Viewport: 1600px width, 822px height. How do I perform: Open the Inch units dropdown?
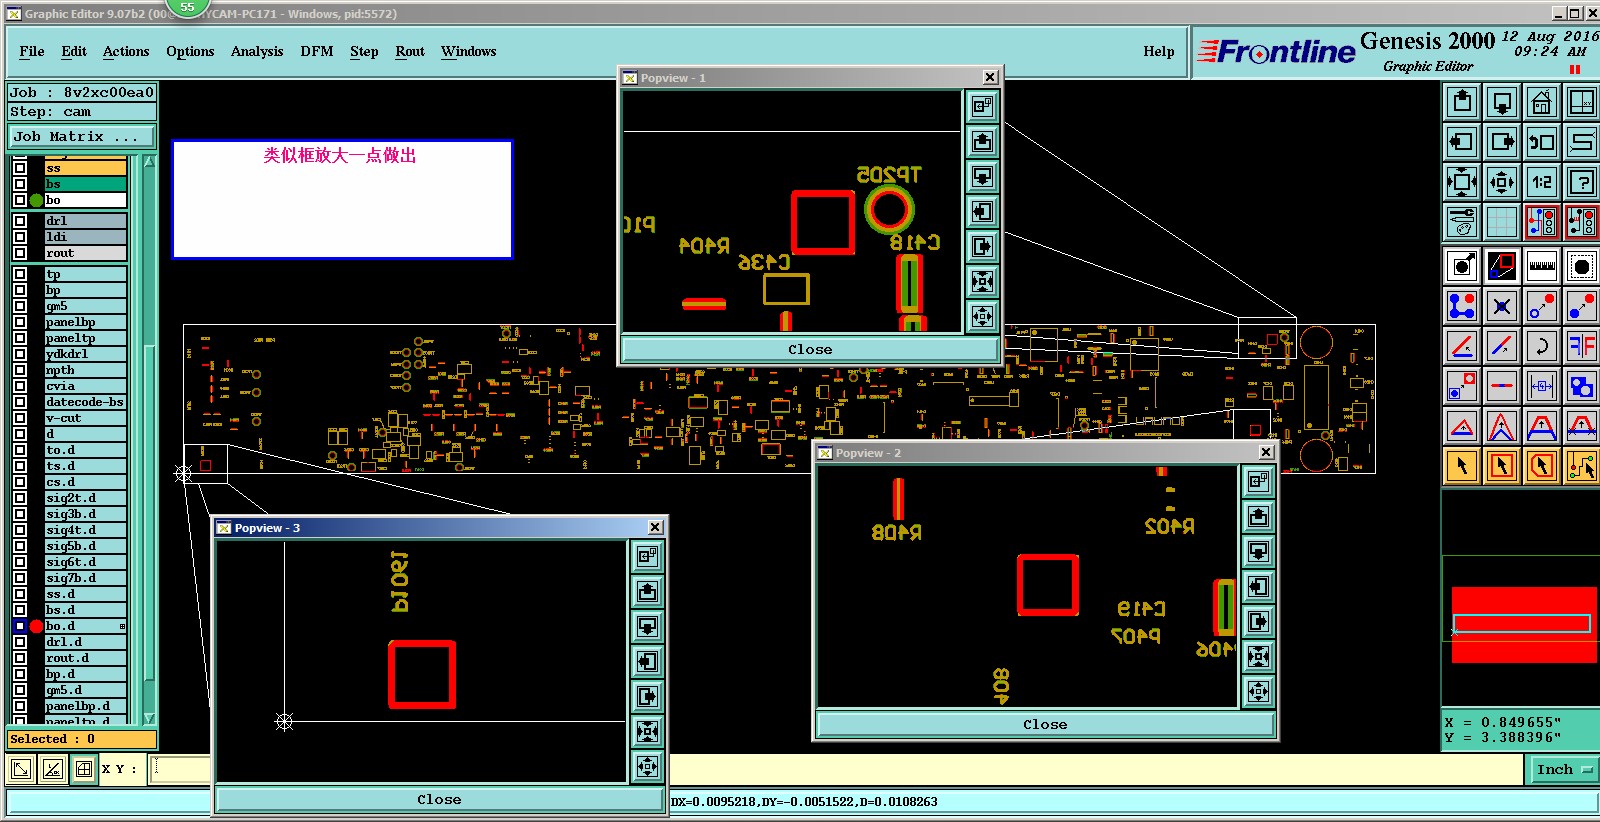click(1563, 769)
